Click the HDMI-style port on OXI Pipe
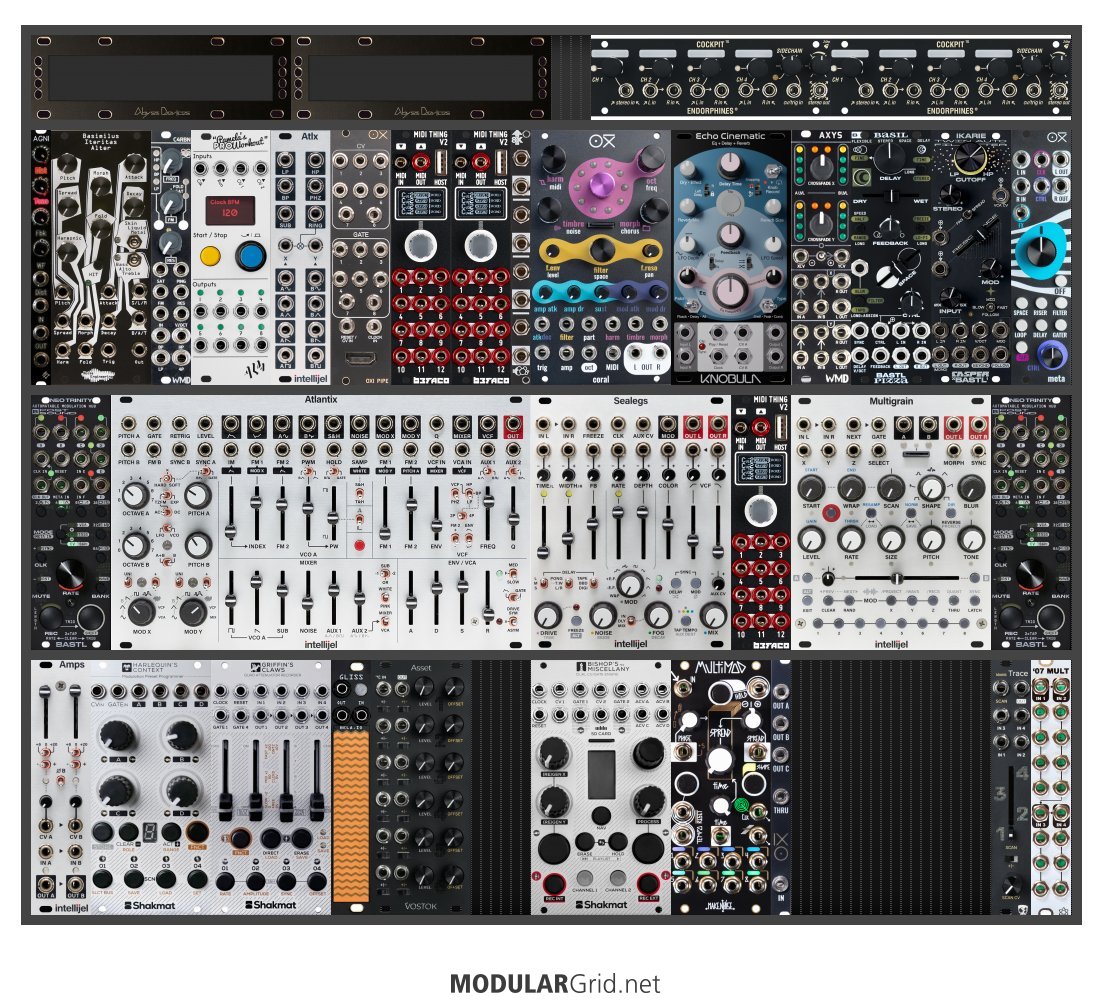Viewport: 1112px width, 1005px height. tap(360, 356)
